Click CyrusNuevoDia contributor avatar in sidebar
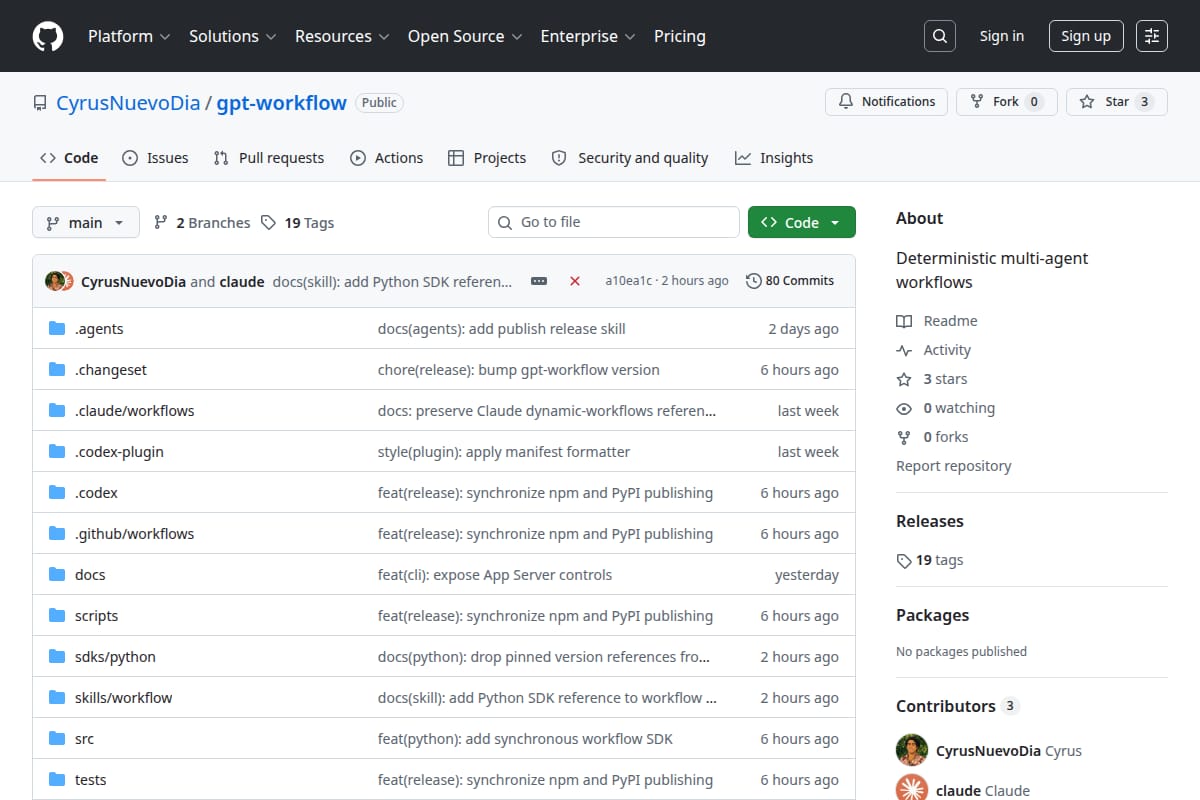The width and height of the screenshot is (1200, 800). pyautogui.click(x=912, y=750)
